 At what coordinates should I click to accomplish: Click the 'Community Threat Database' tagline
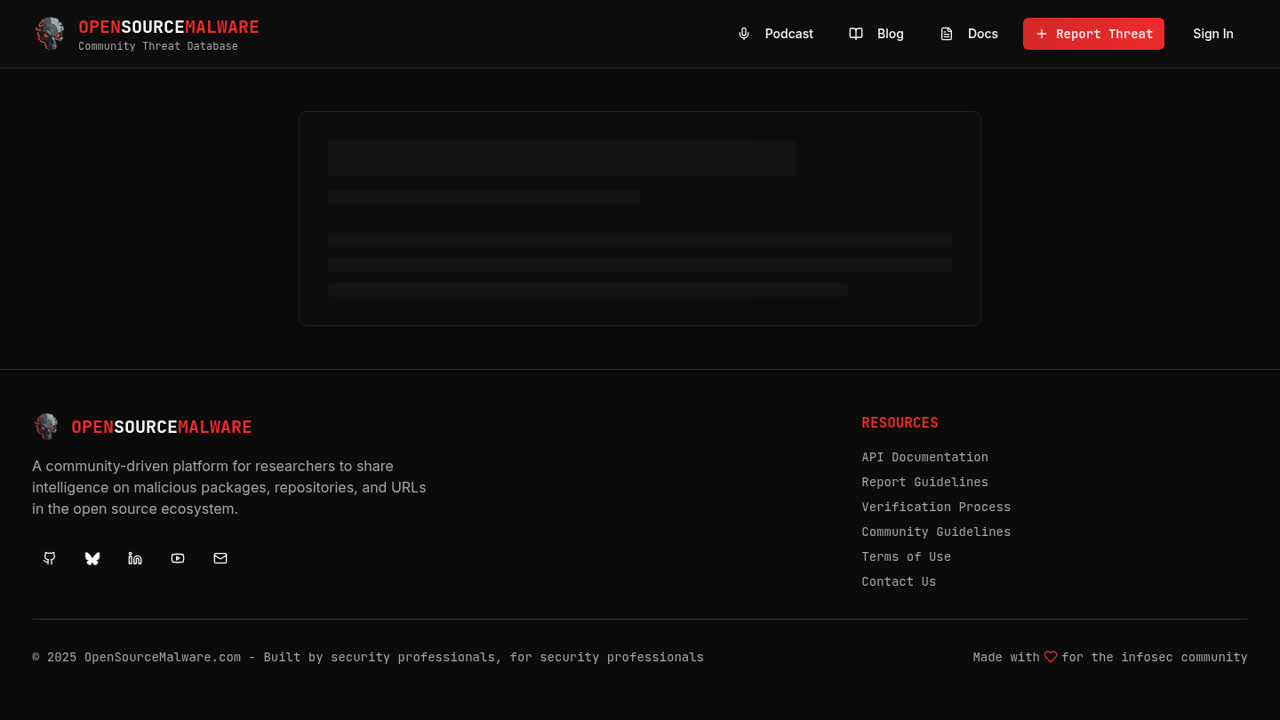click(158, 46)
